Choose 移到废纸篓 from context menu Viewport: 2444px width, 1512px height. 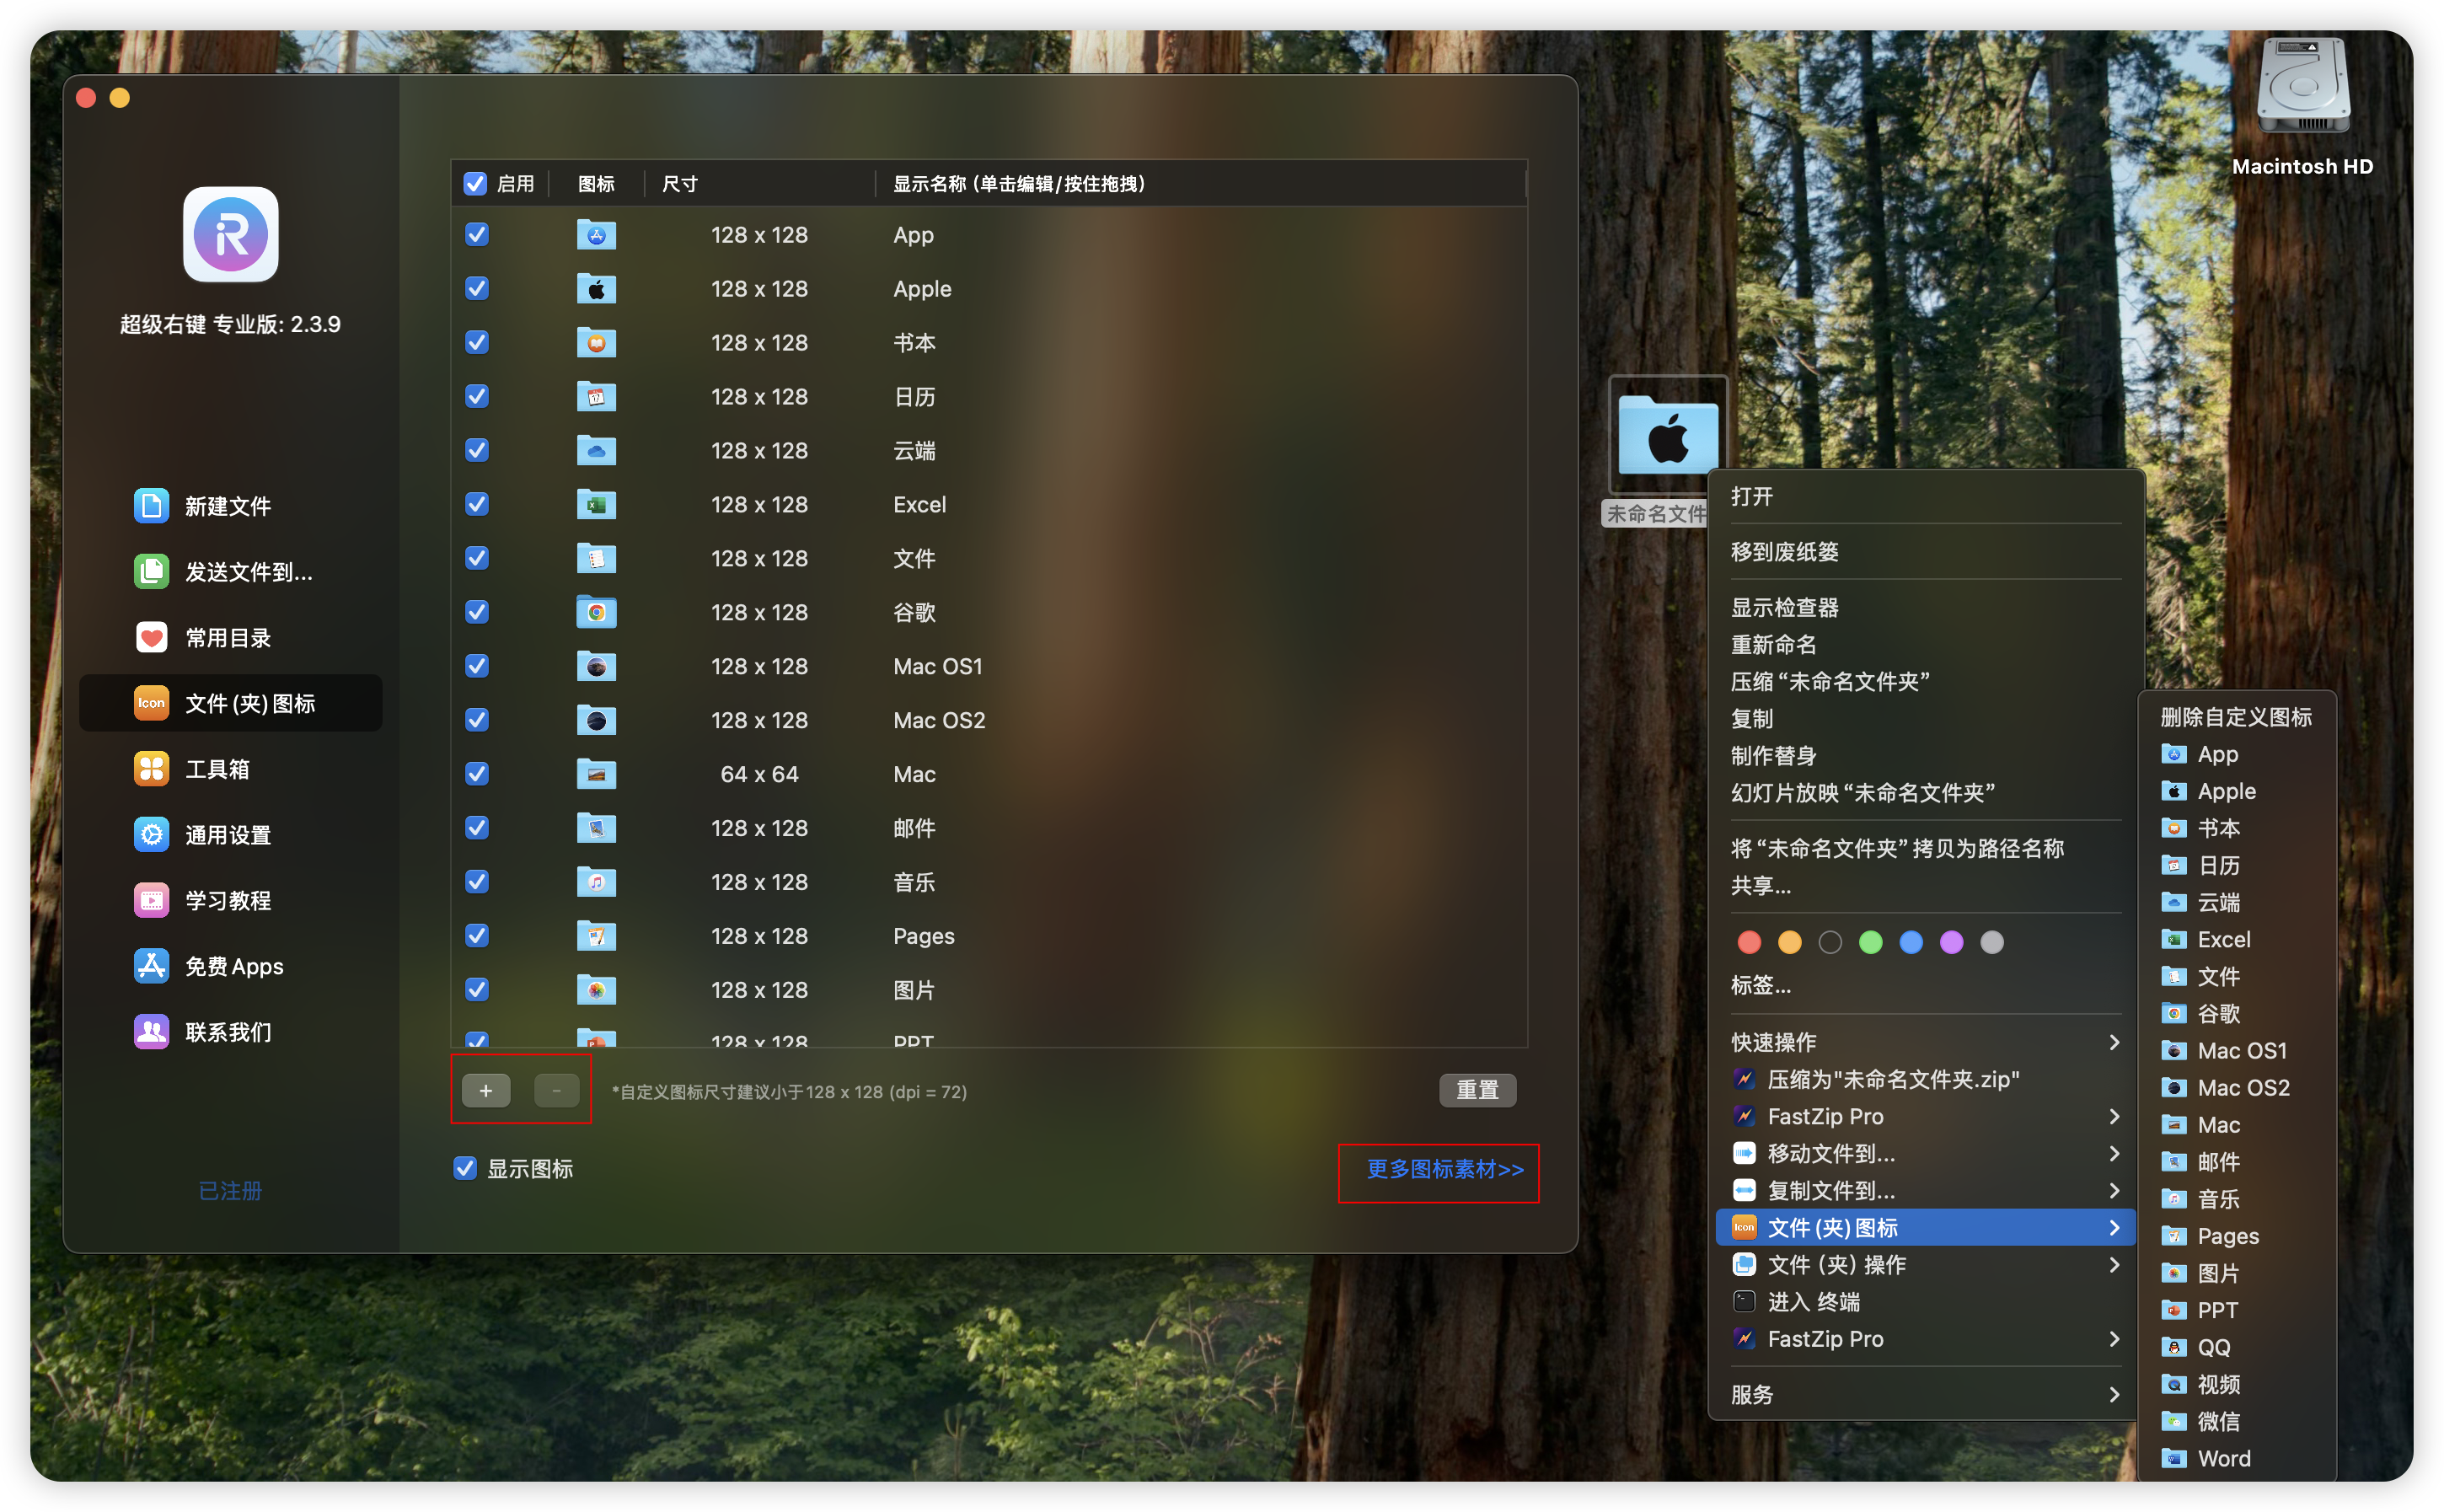tap(1785, 552)
